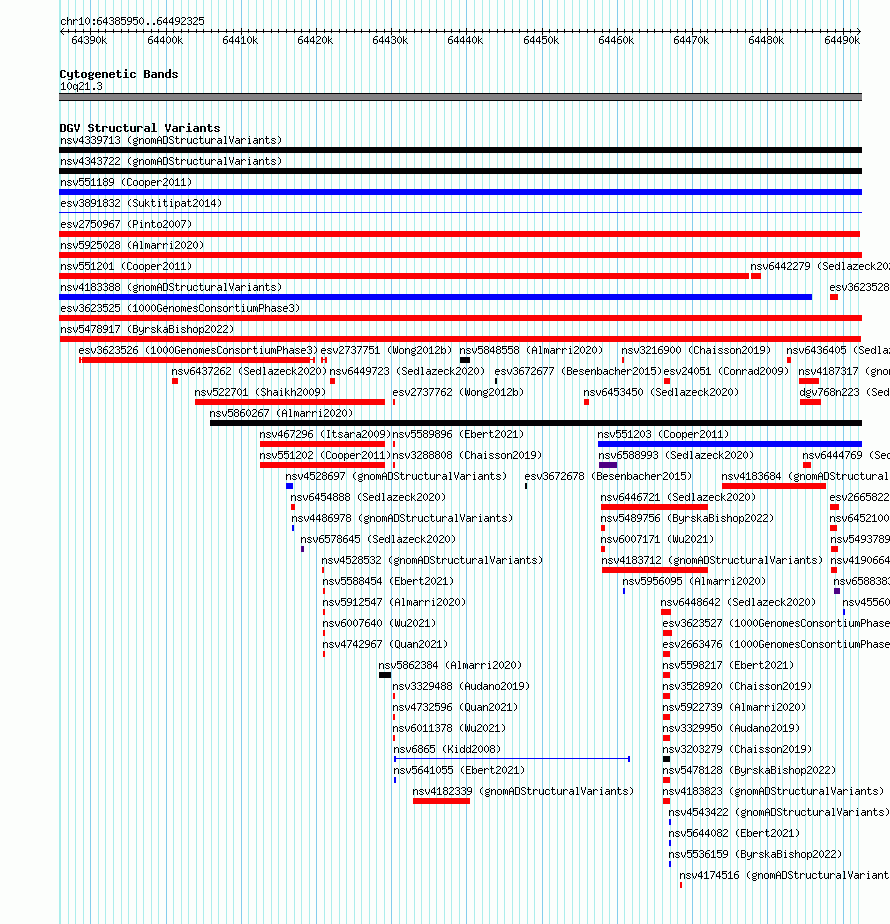Open nsv5589896 (Ebert2021) variant
Image resolution: width=890 pixels, height=924 pixels.
coord(458,435)
